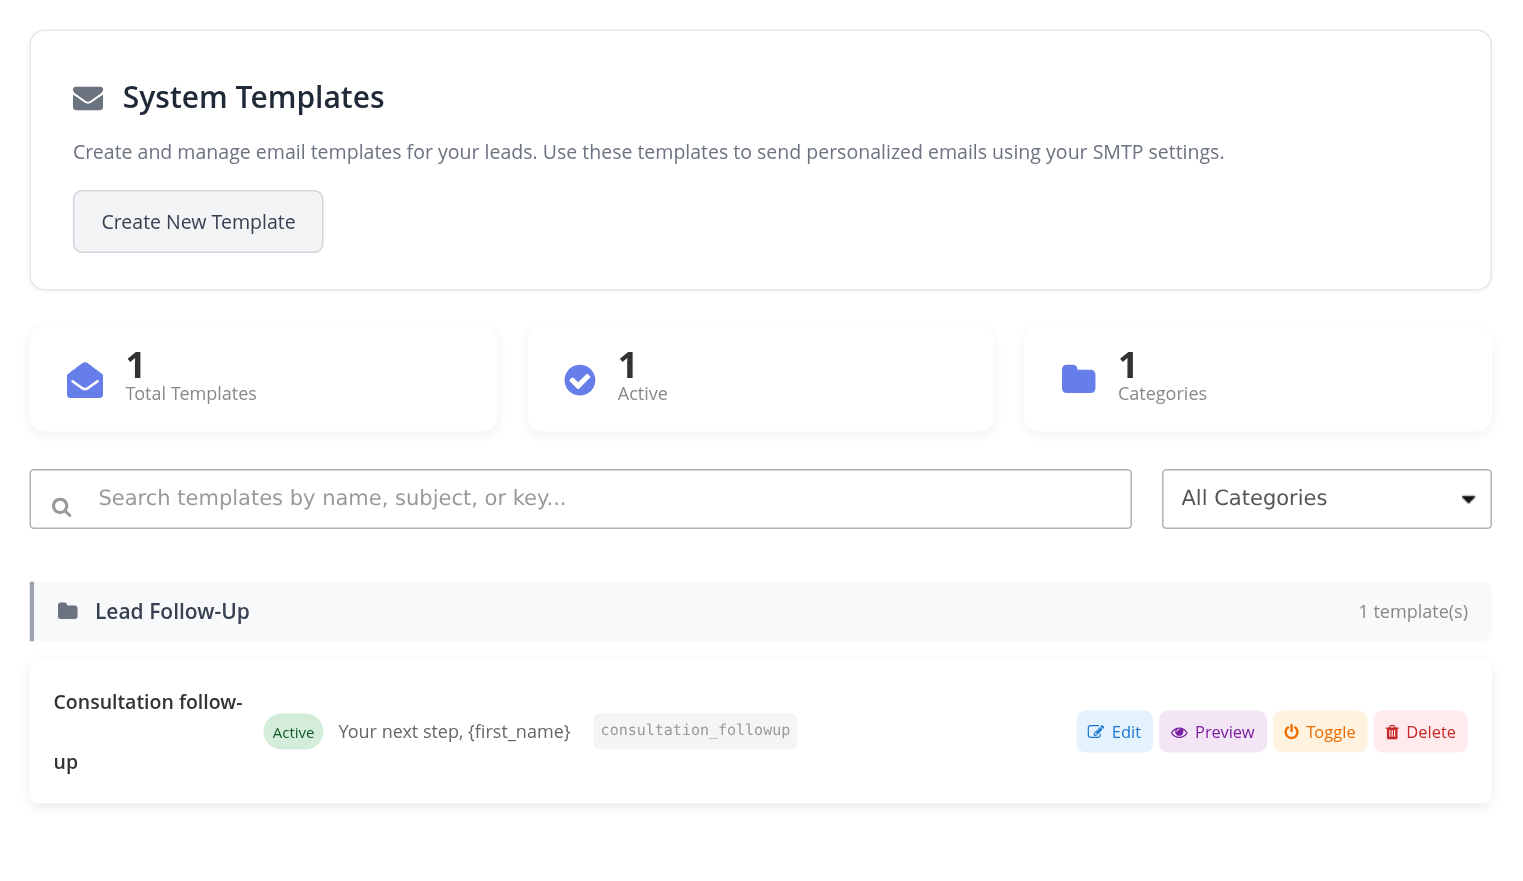Viewport: 1523px width, 881px height.
Task: Toggle the Consultation follow-up template status
Action: [x=1319, y=732]
